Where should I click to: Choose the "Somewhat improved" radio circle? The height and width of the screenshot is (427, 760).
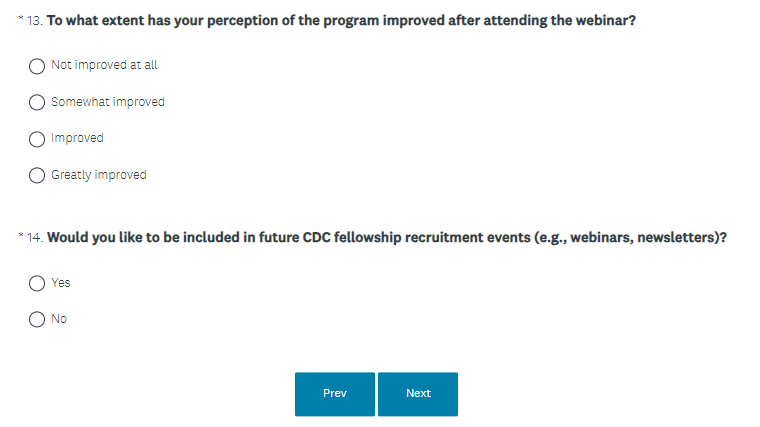(x=37, y=102)
